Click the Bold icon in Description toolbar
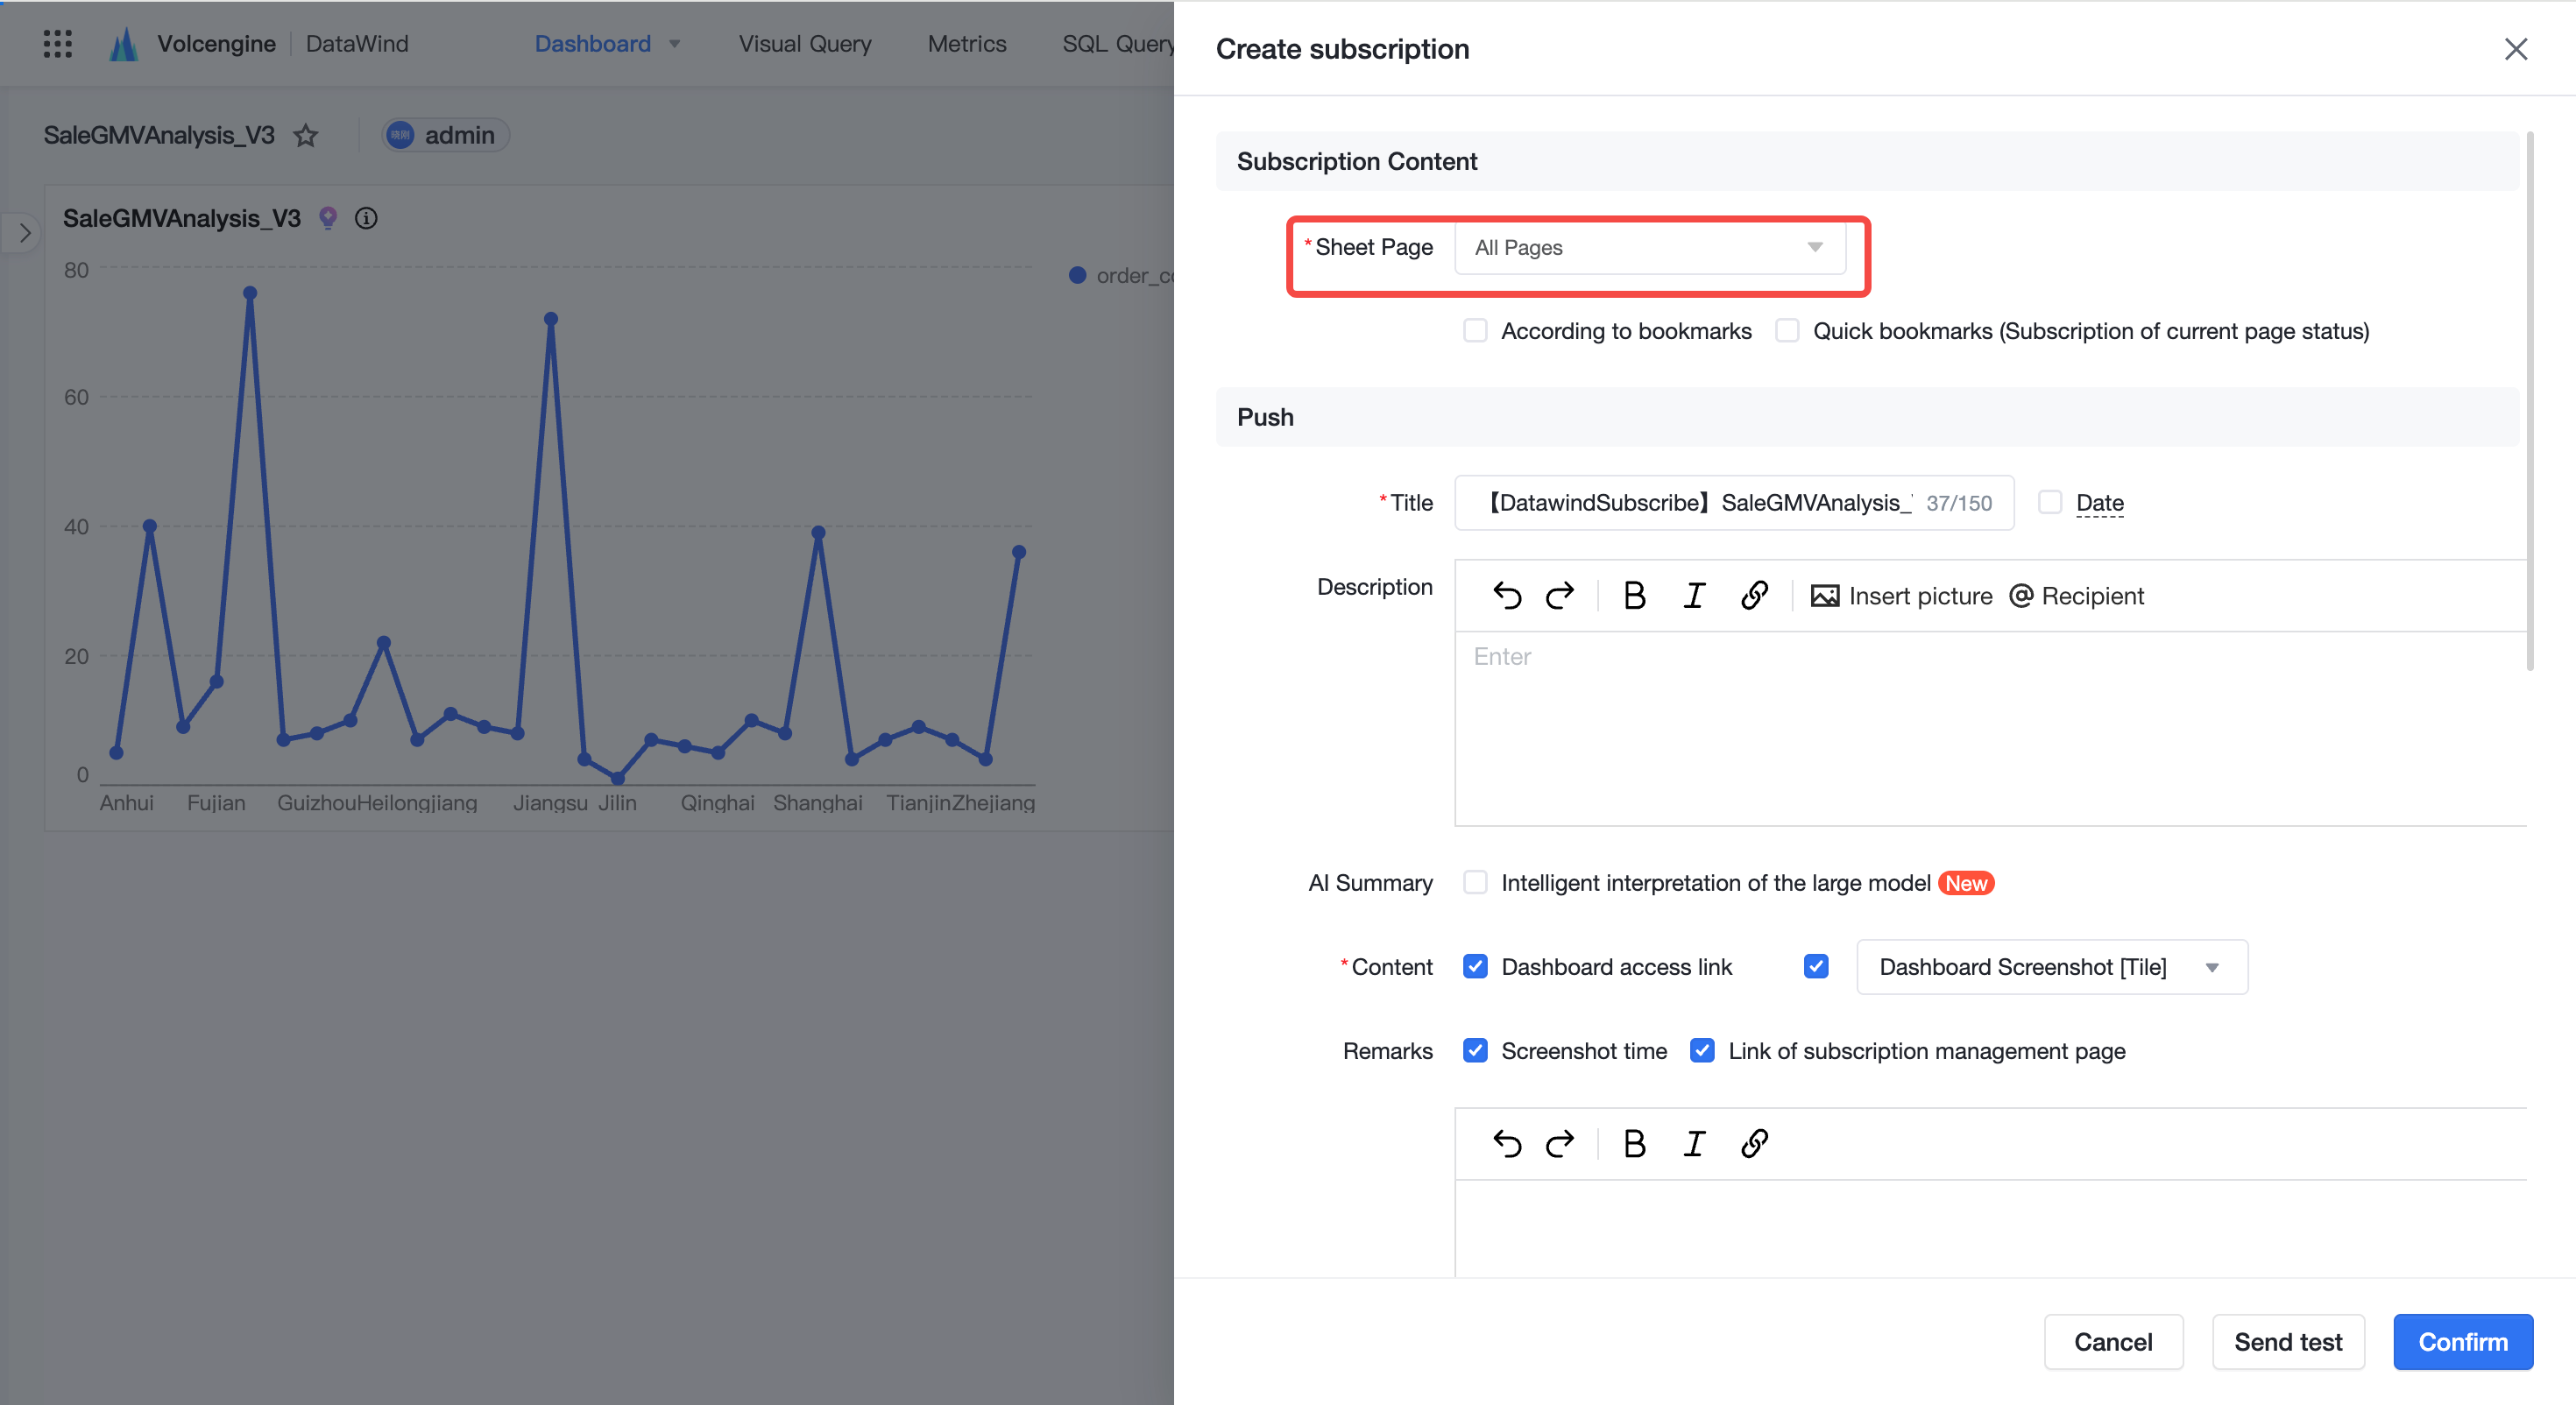2576x1405 pixels. [x=1634, y=596]
